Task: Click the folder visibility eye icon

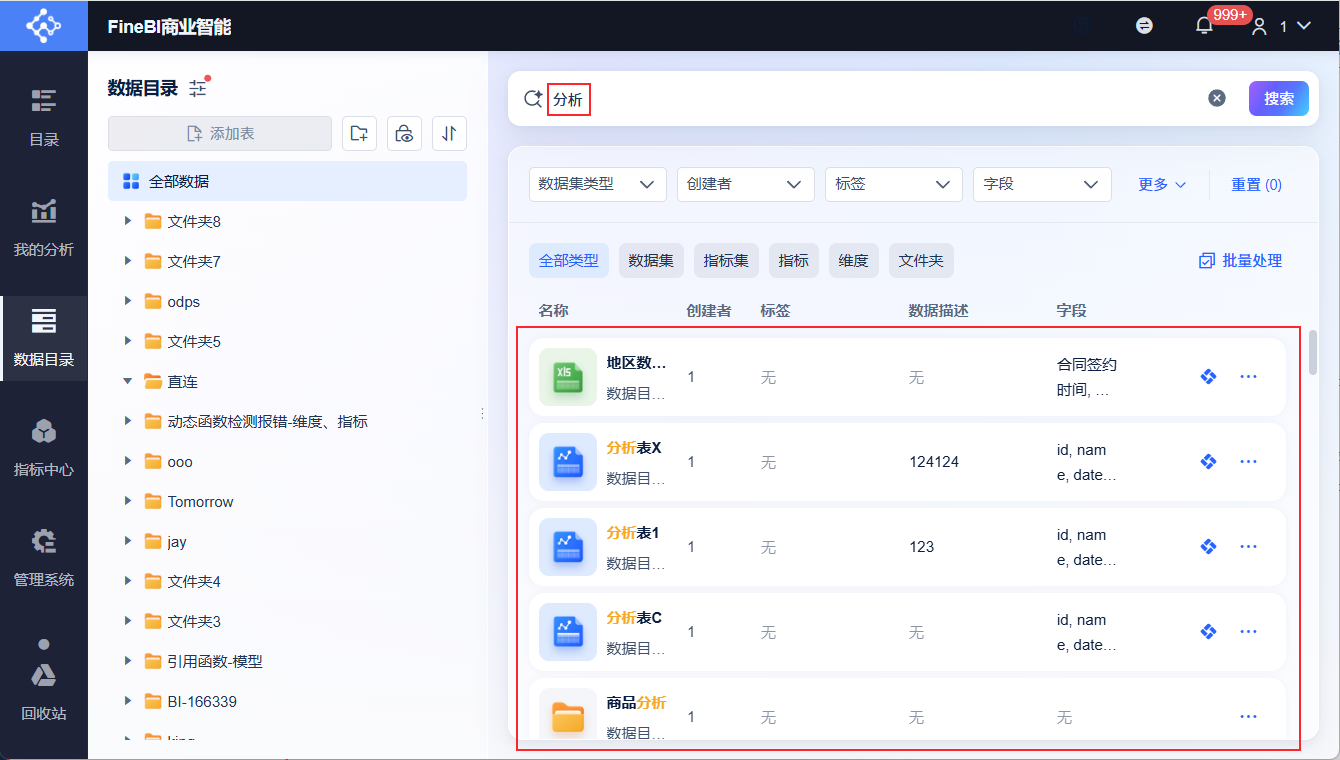Action: pyautogui.click(x=404, y=133)
